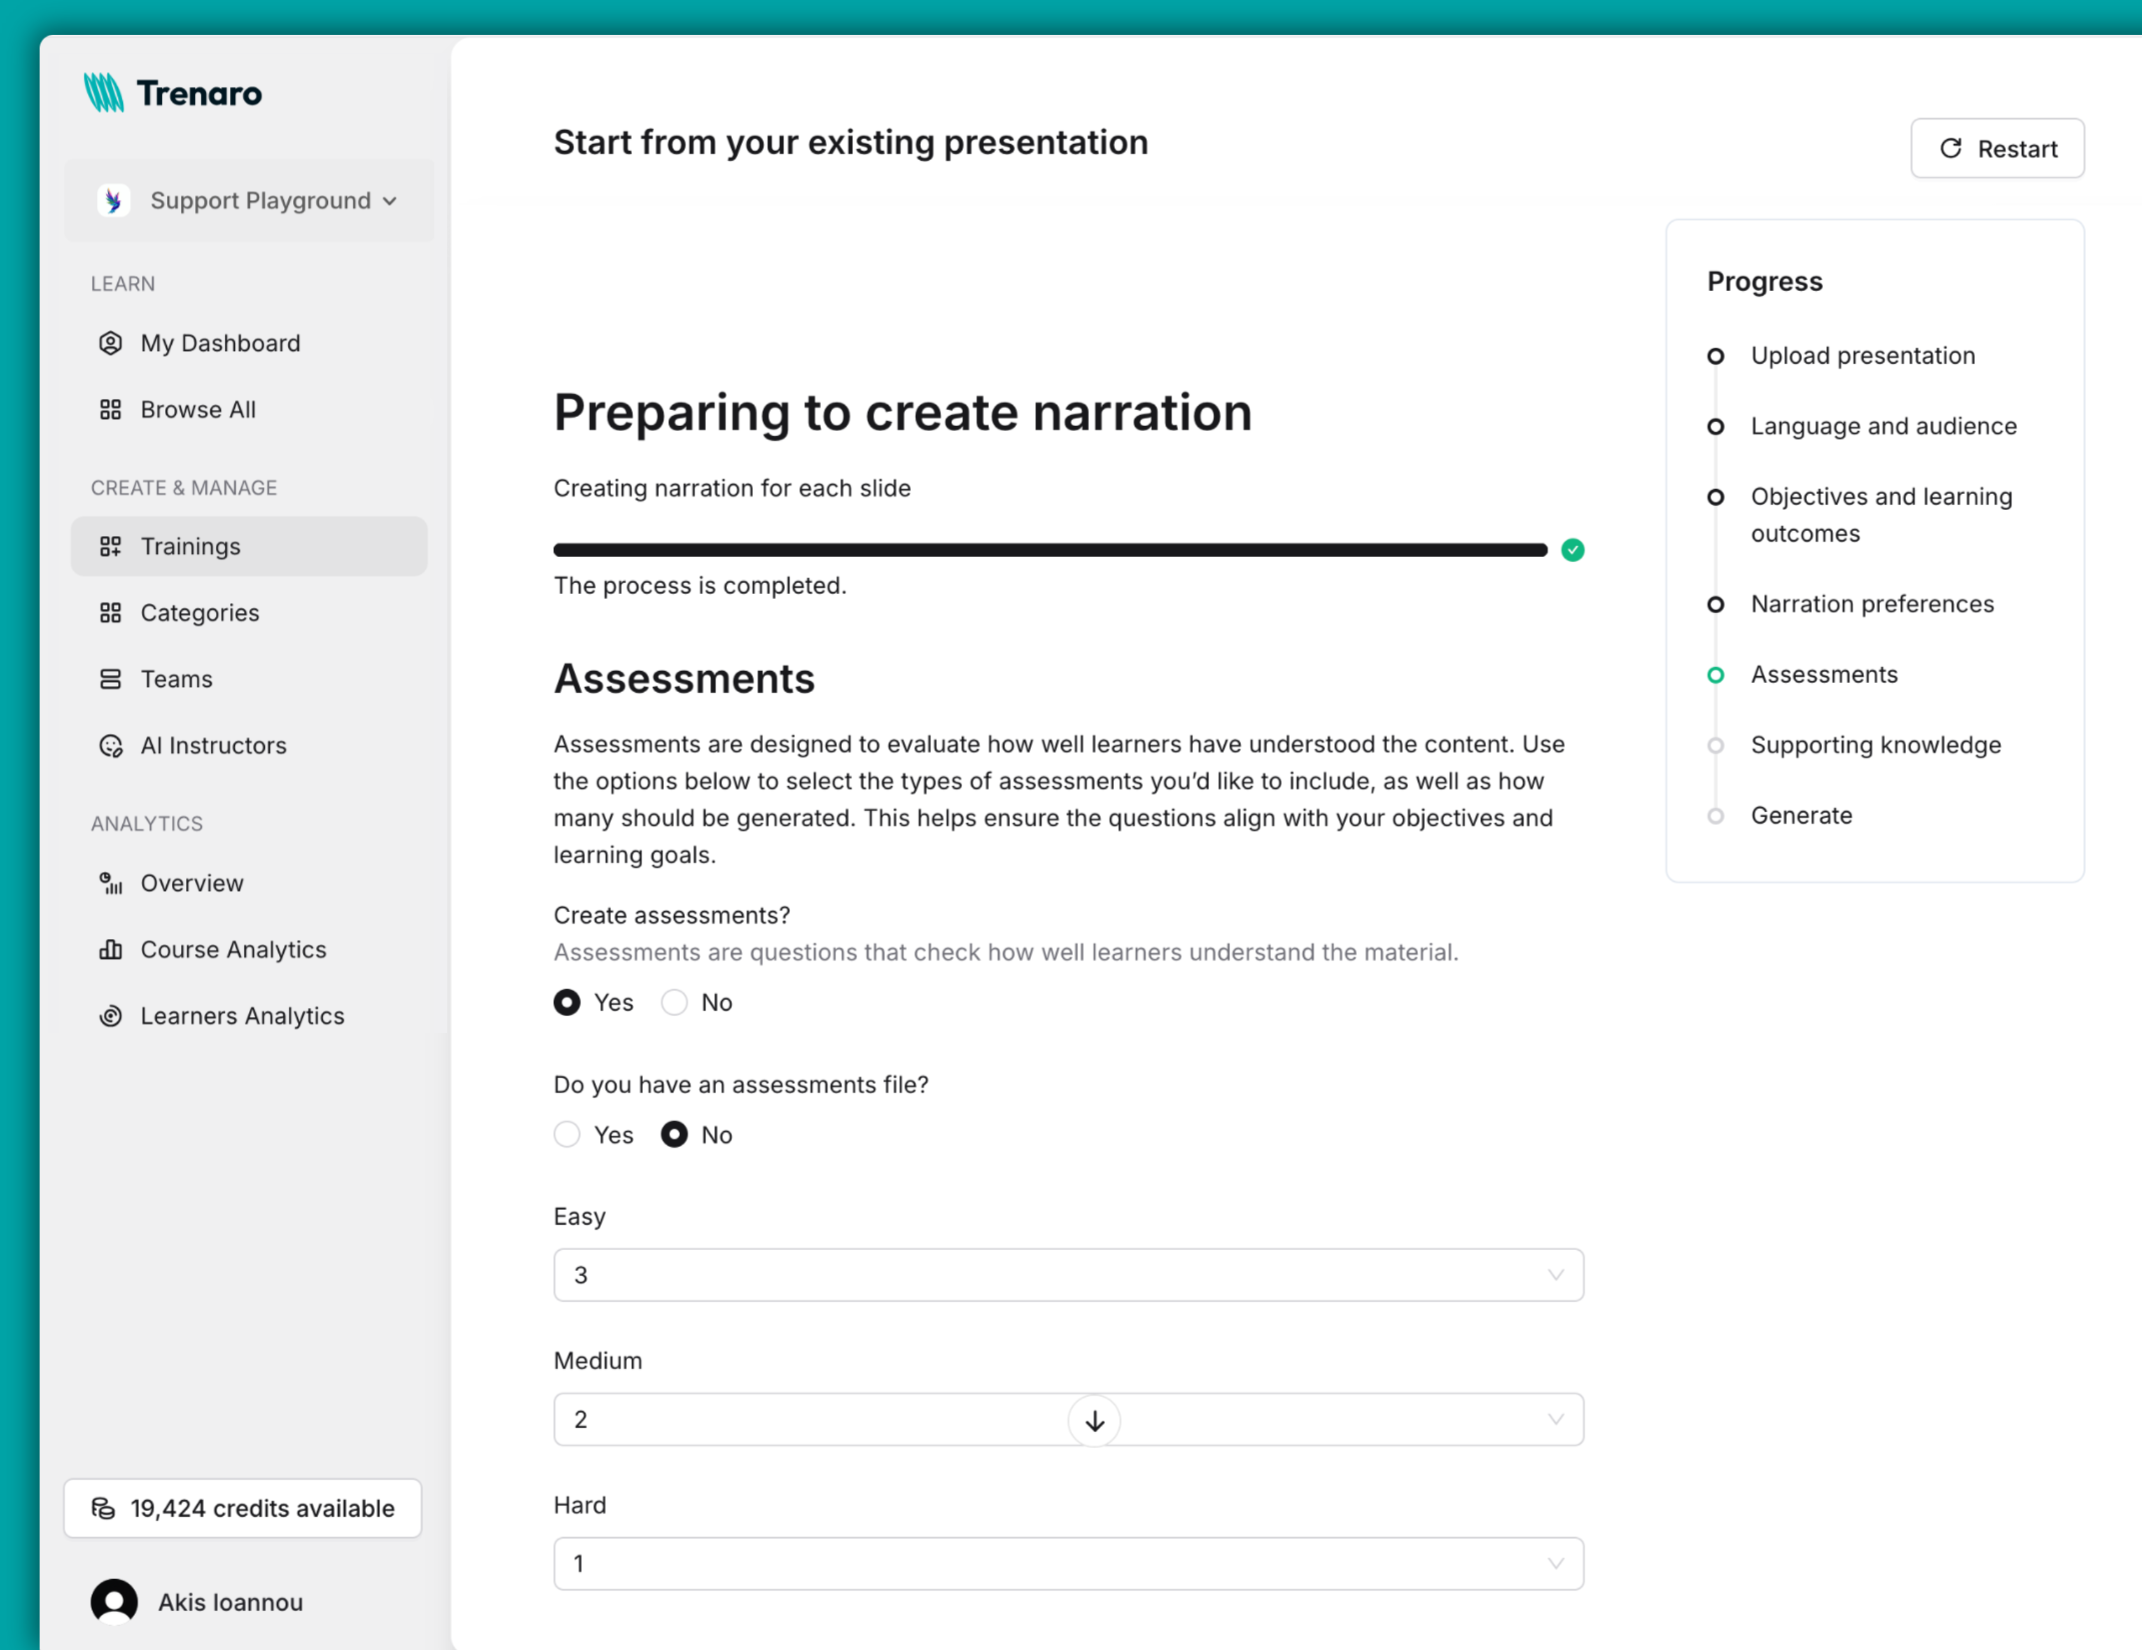
Task: Select Yes for creating assessments
Action: click(567, 1002)
